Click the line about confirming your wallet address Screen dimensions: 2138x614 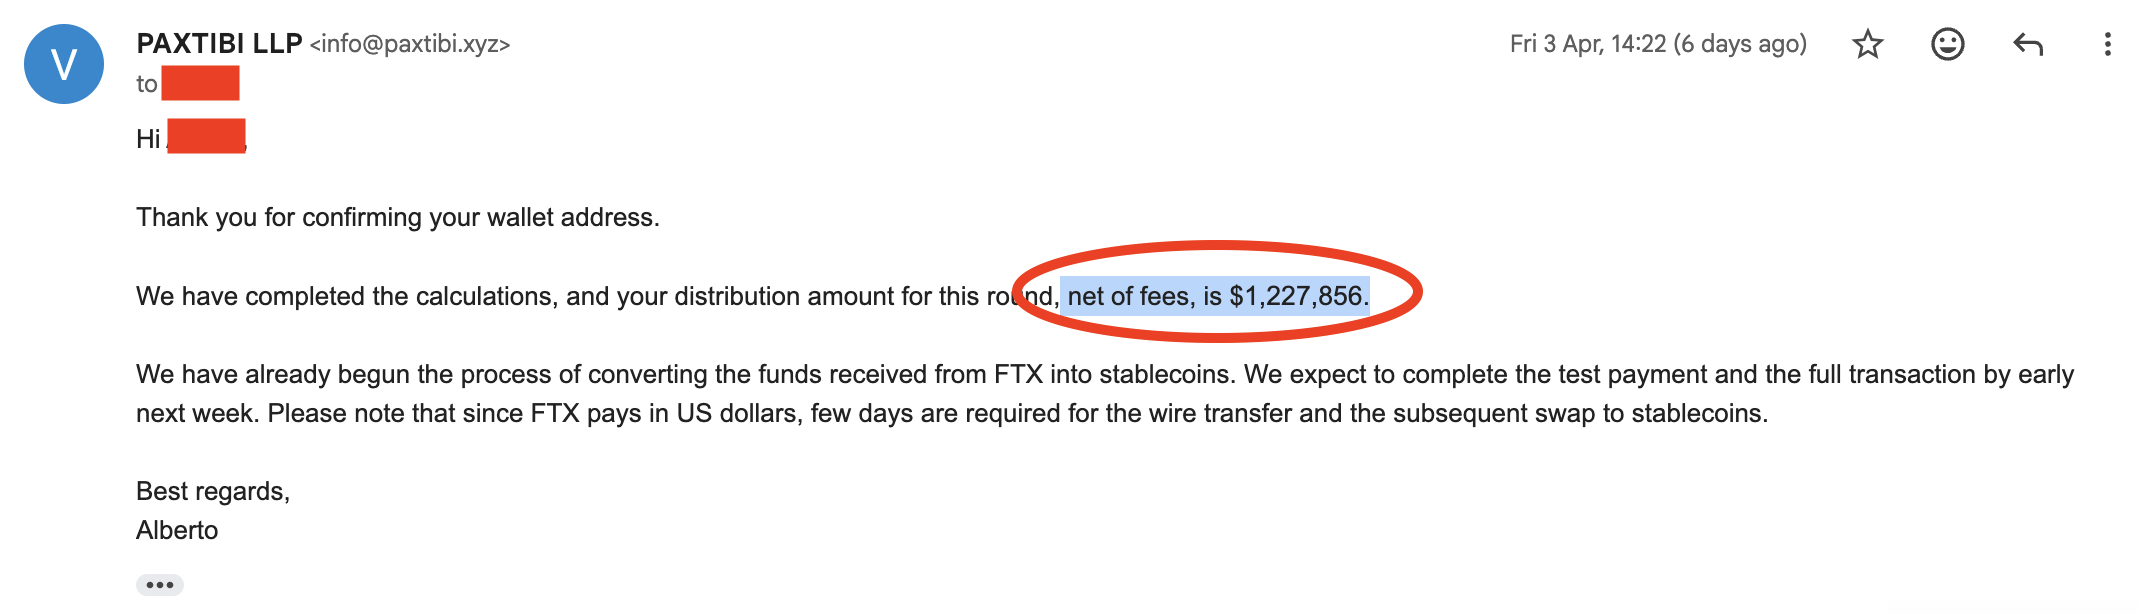[398, 217]
